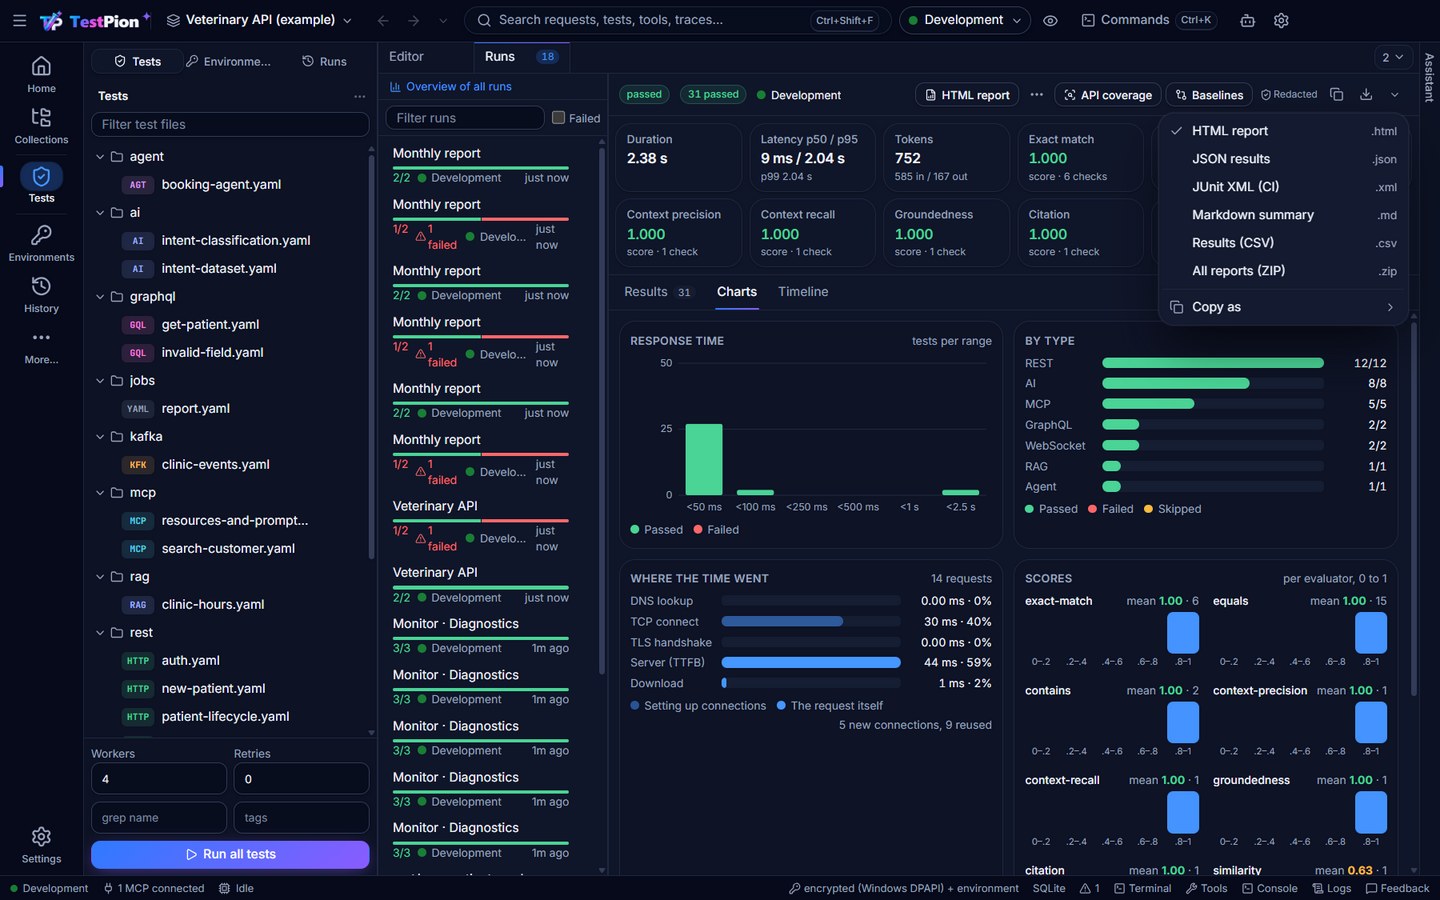Open the Veterinary API workspace dropdown

259,20
